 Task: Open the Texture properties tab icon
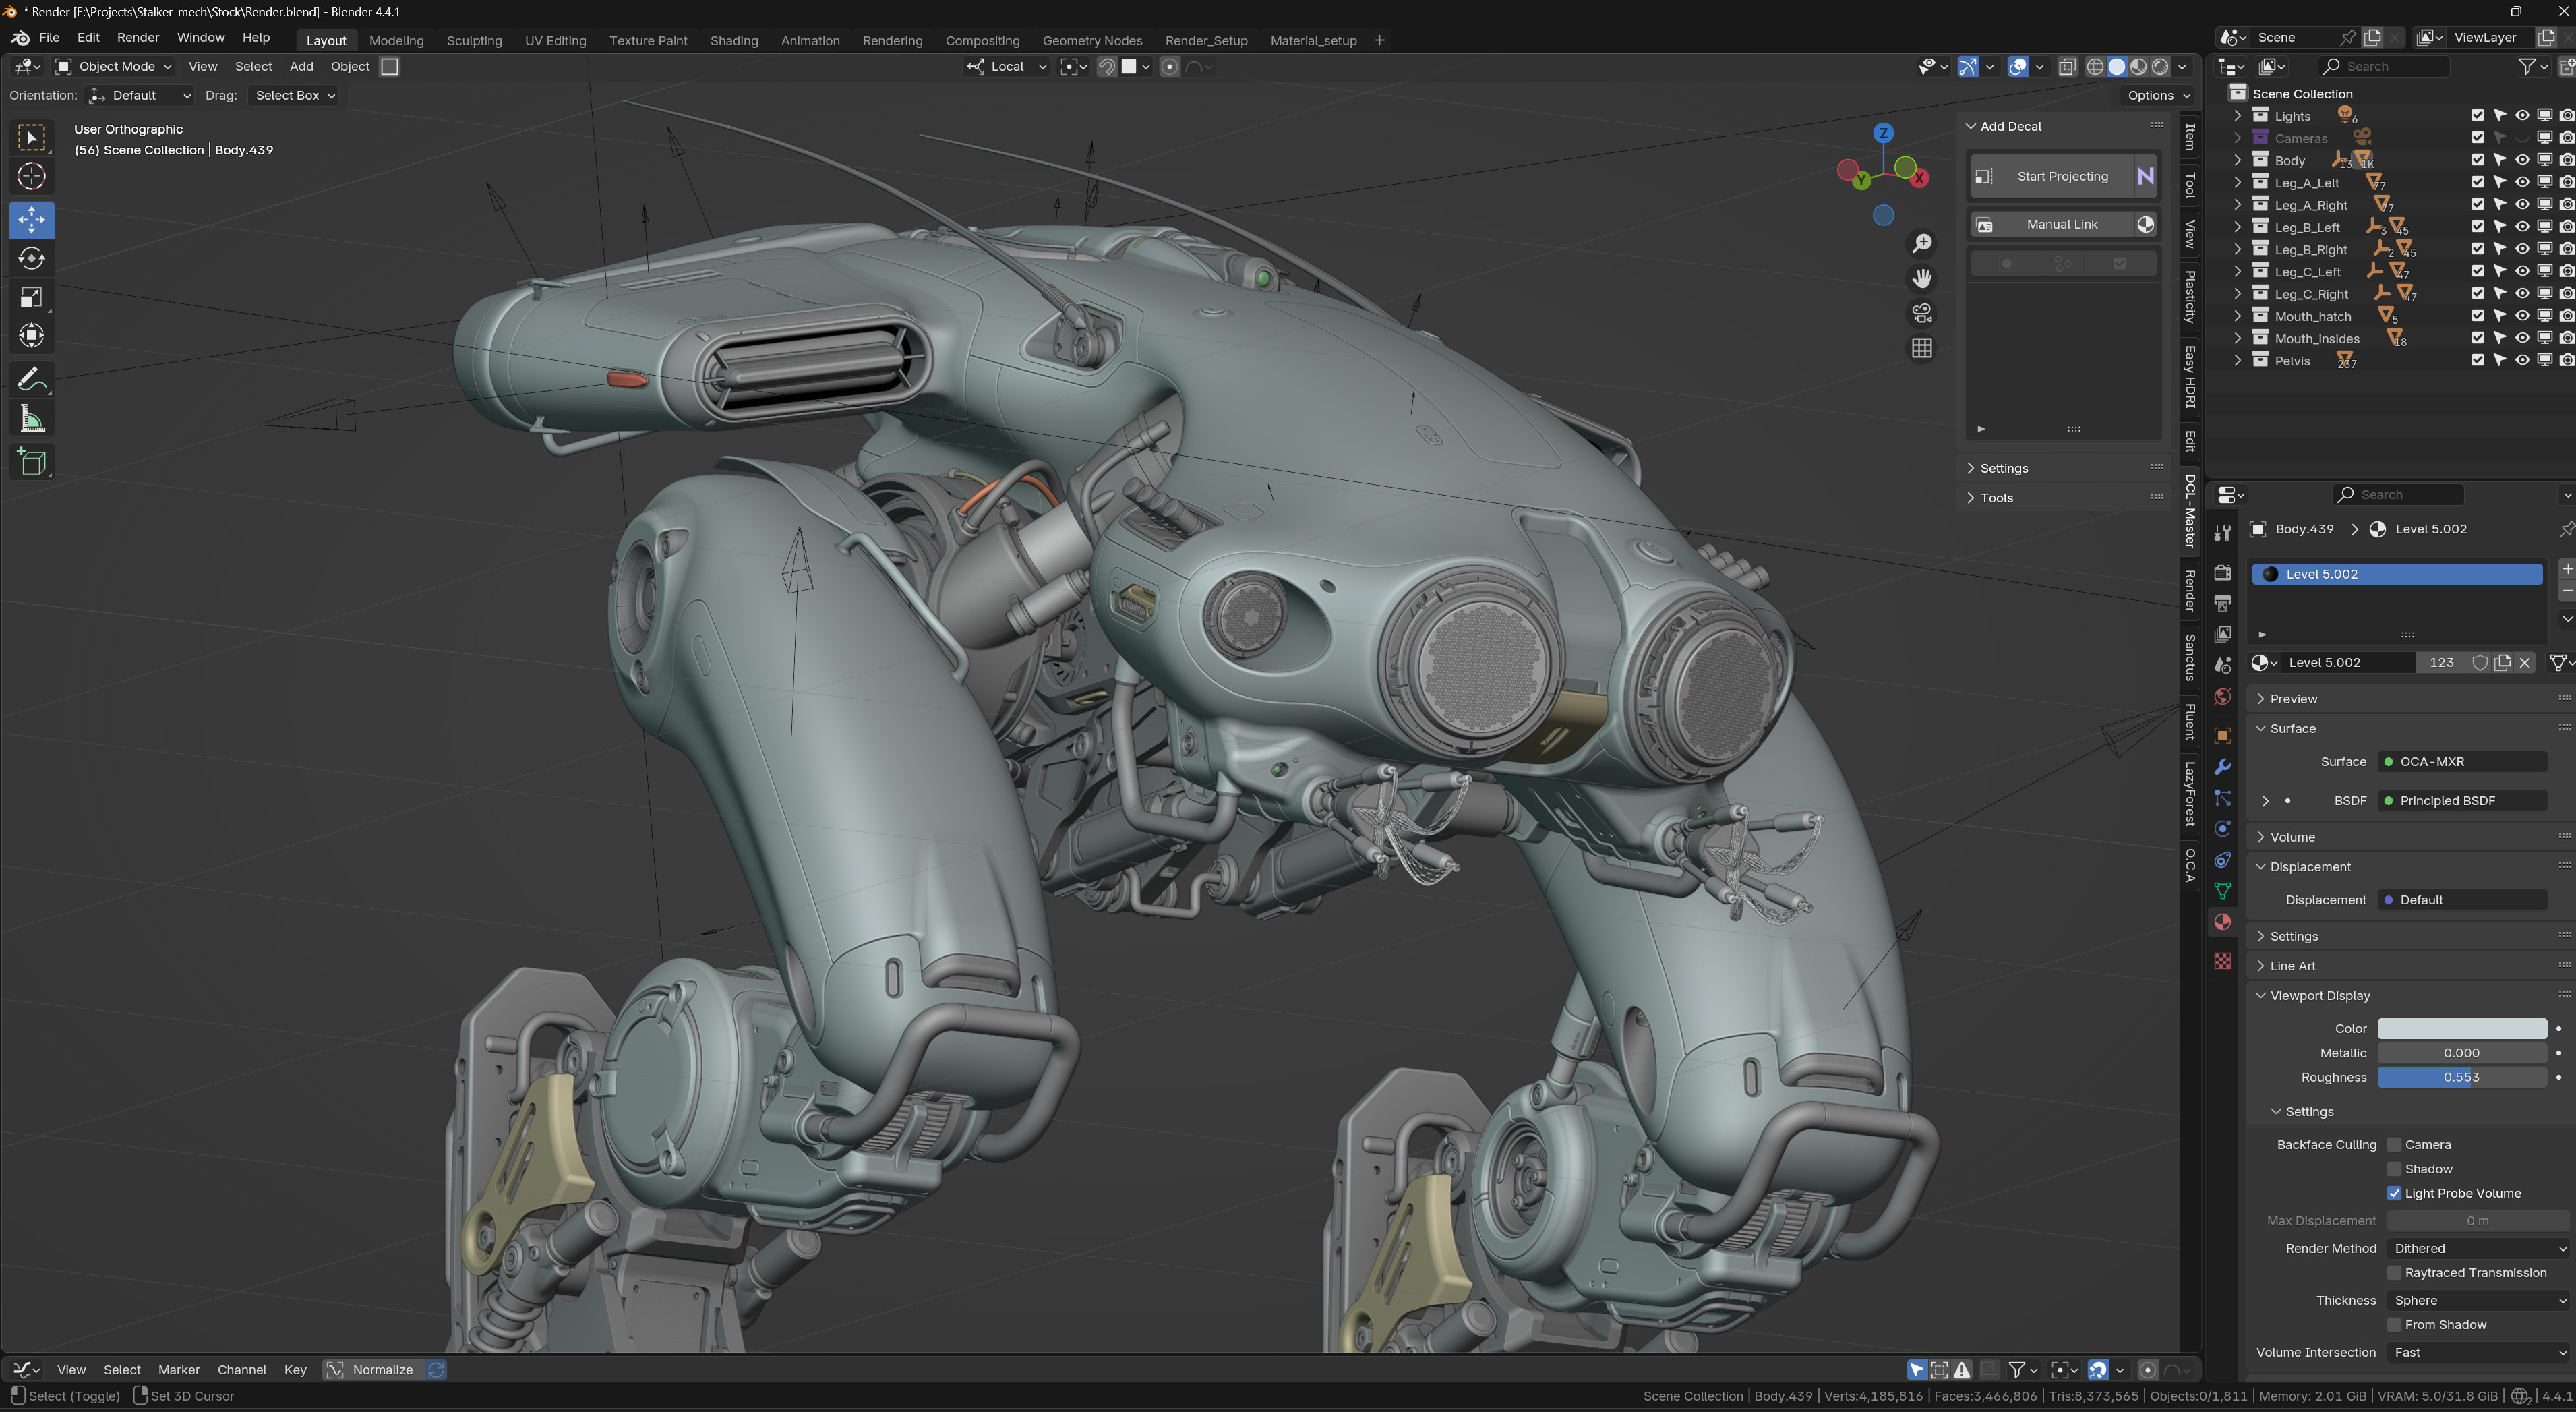2222,961
